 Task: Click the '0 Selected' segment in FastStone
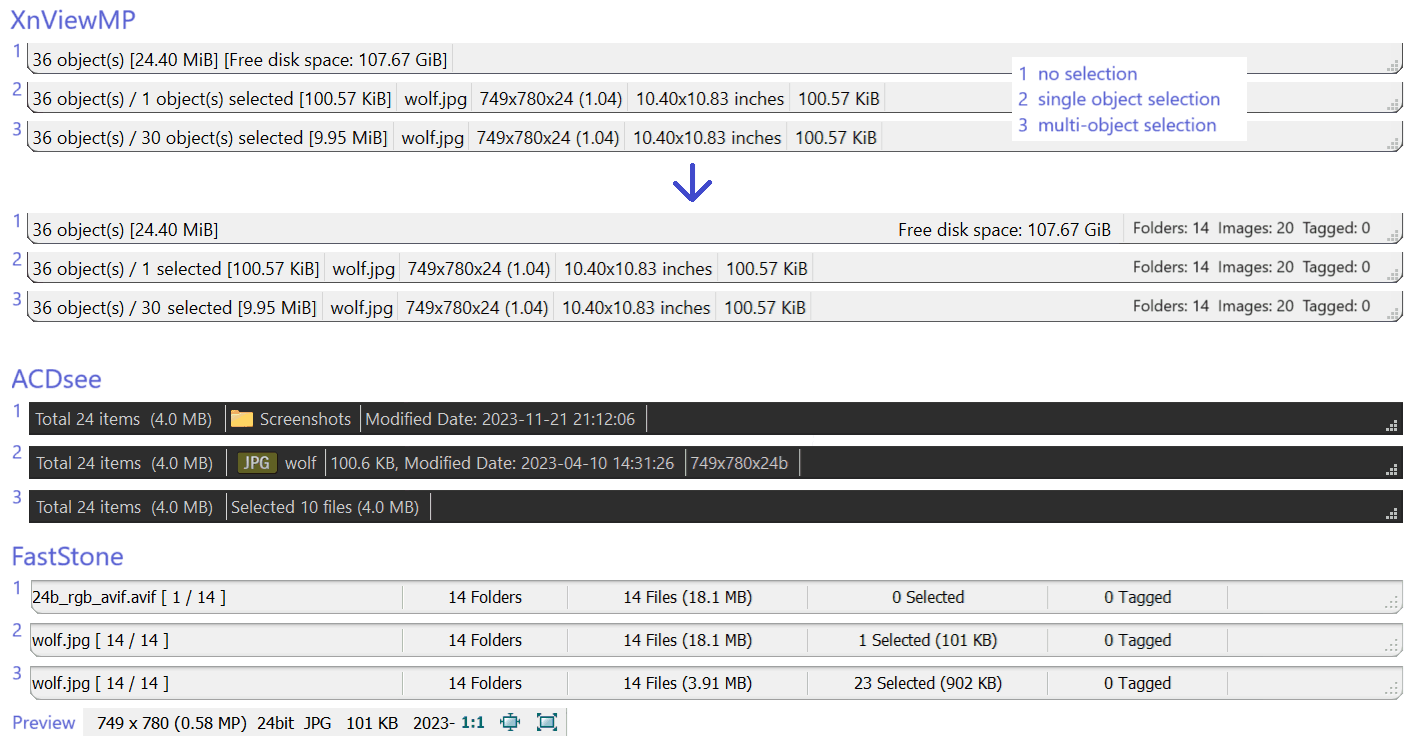pyautogui.click(x=928, y=597)
